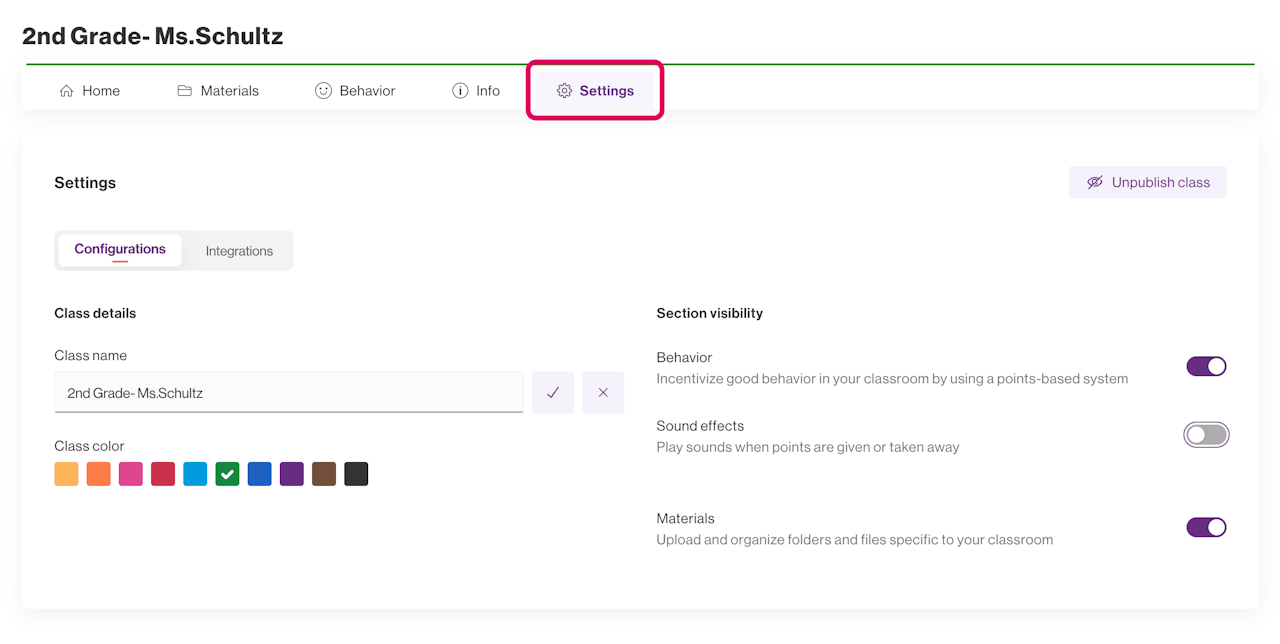Pick the black class color swatch
This screenshot has width=1280, height=644.
356,474
